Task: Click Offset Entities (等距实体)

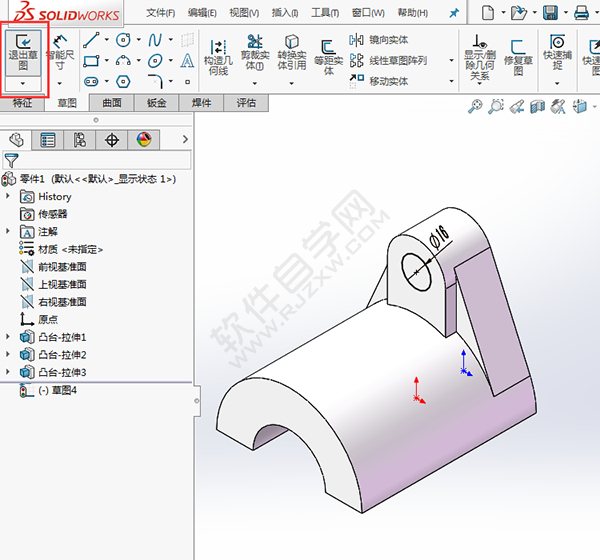Action: coord(328,57)
